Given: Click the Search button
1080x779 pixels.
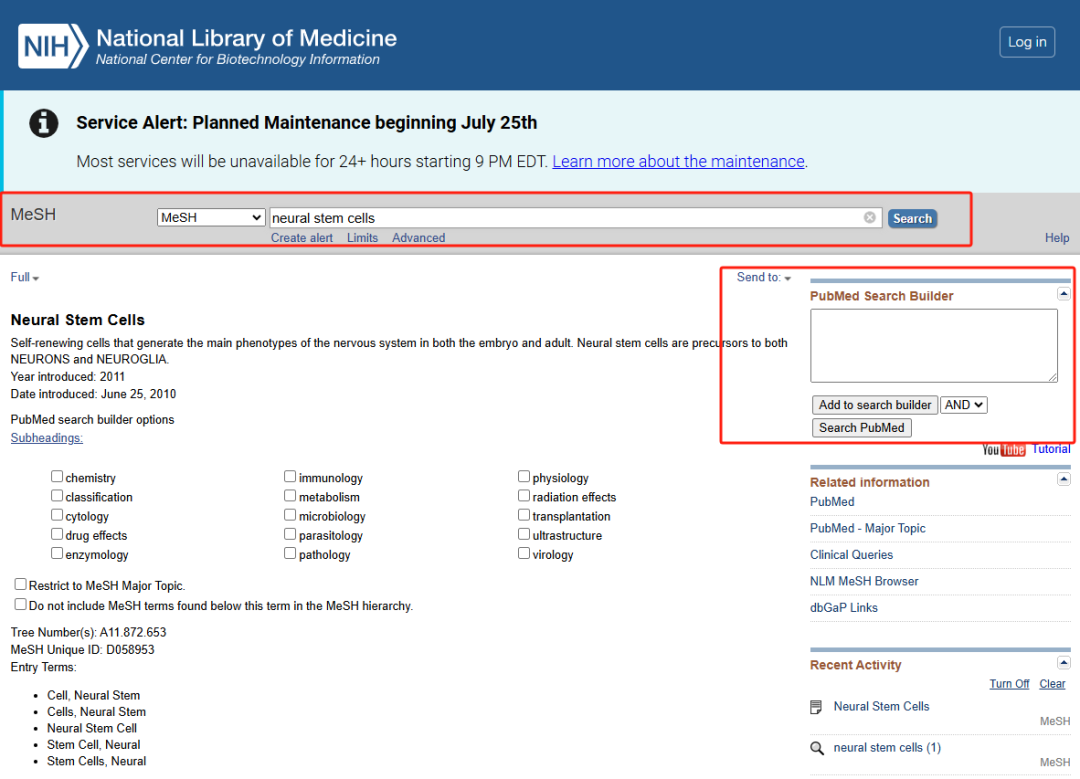Looking at the screenshot, I should [x=912, y=218].
